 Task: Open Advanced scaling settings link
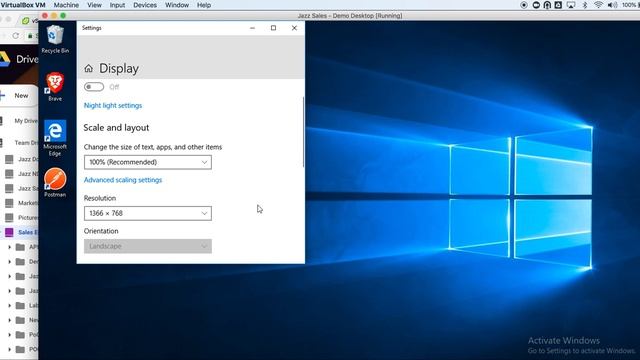[123, 180]
